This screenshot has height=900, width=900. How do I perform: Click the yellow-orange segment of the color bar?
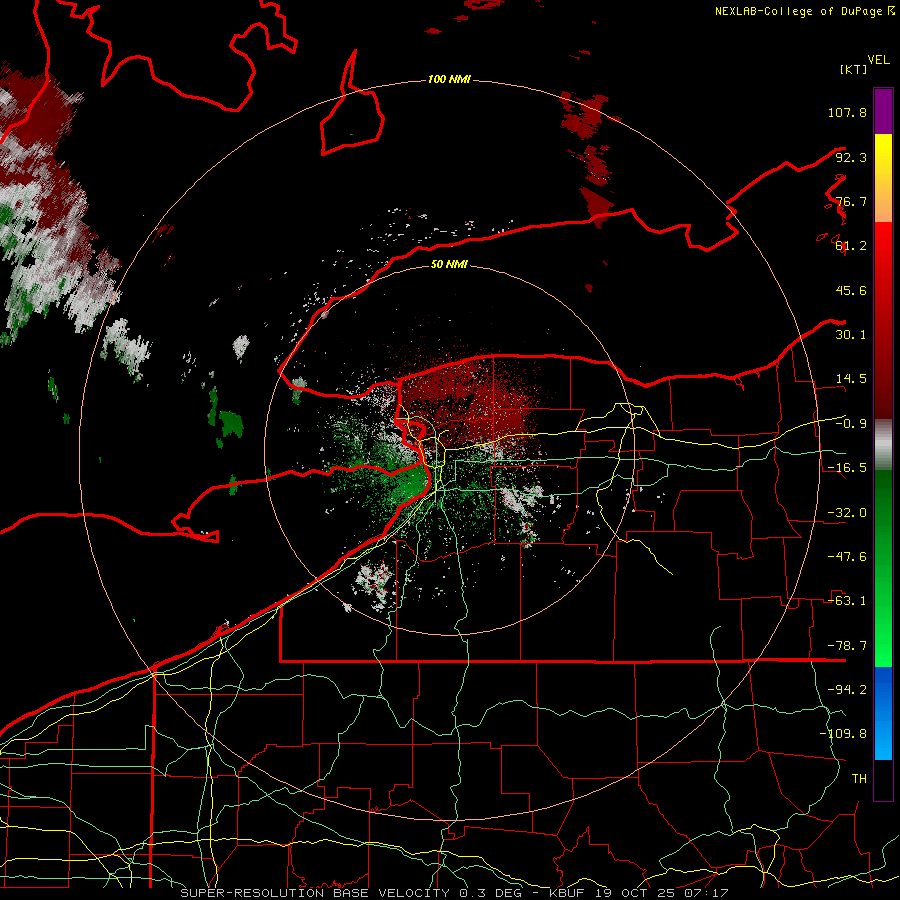point(883,178)
